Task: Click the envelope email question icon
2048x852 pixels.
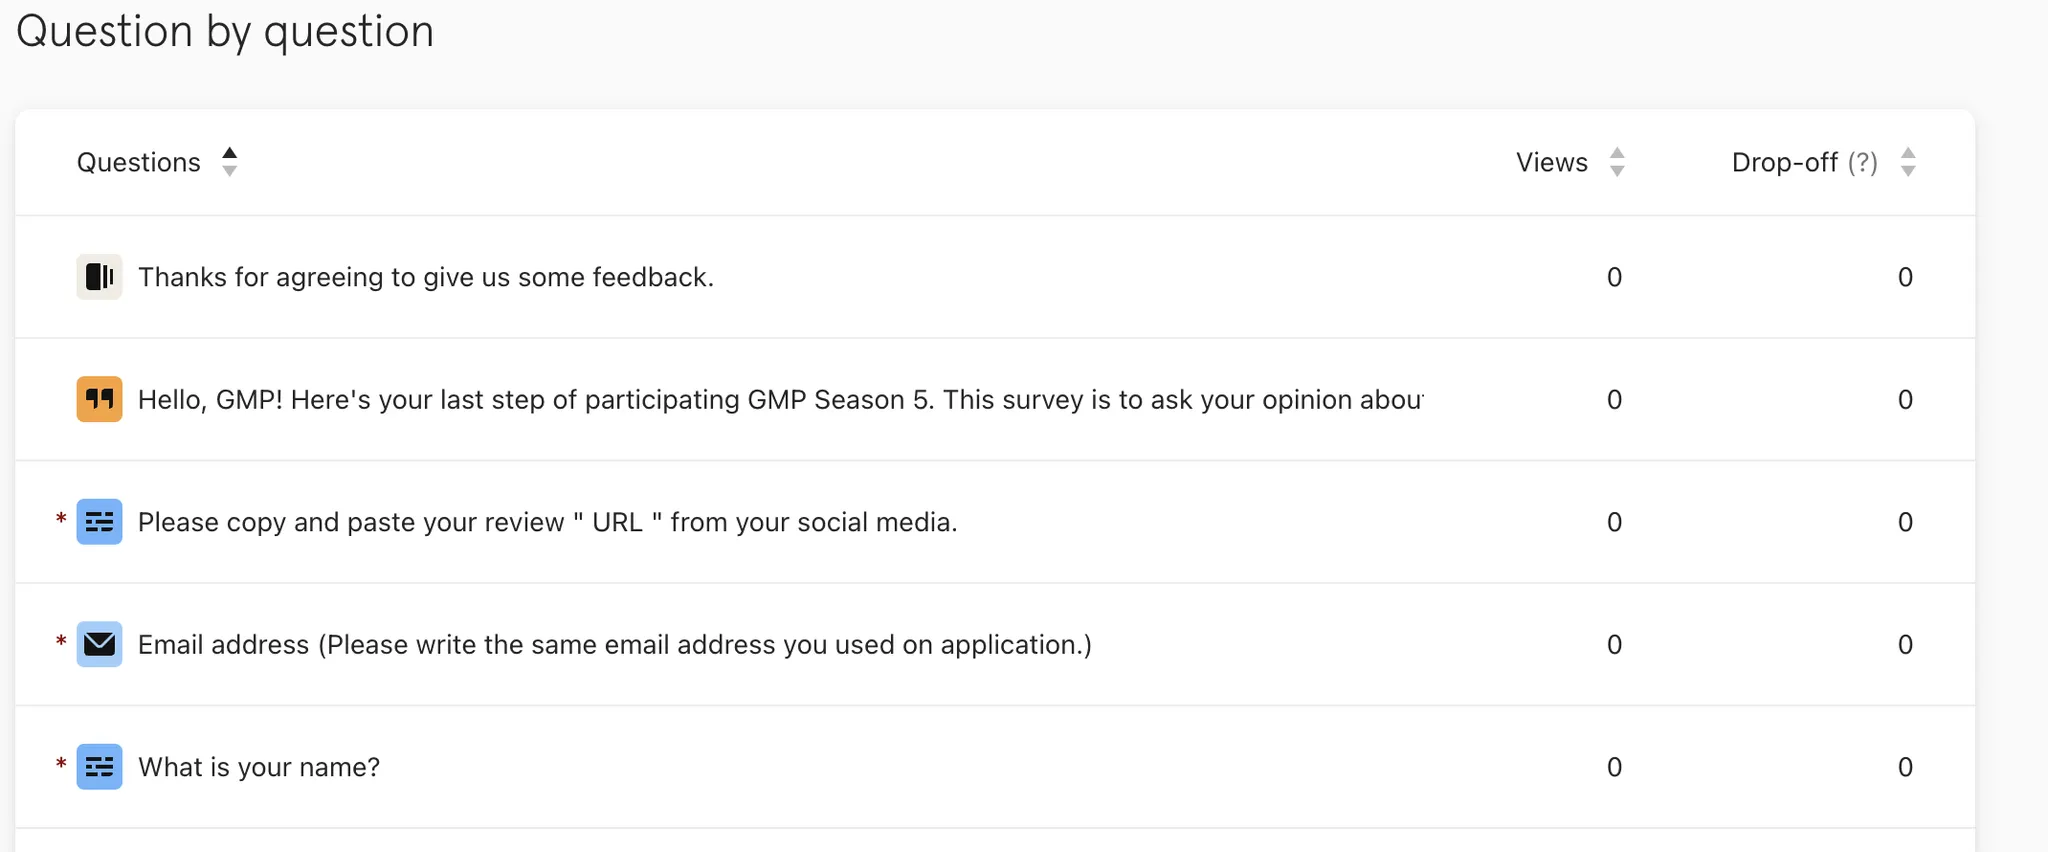Action: [x=99, y=644]
